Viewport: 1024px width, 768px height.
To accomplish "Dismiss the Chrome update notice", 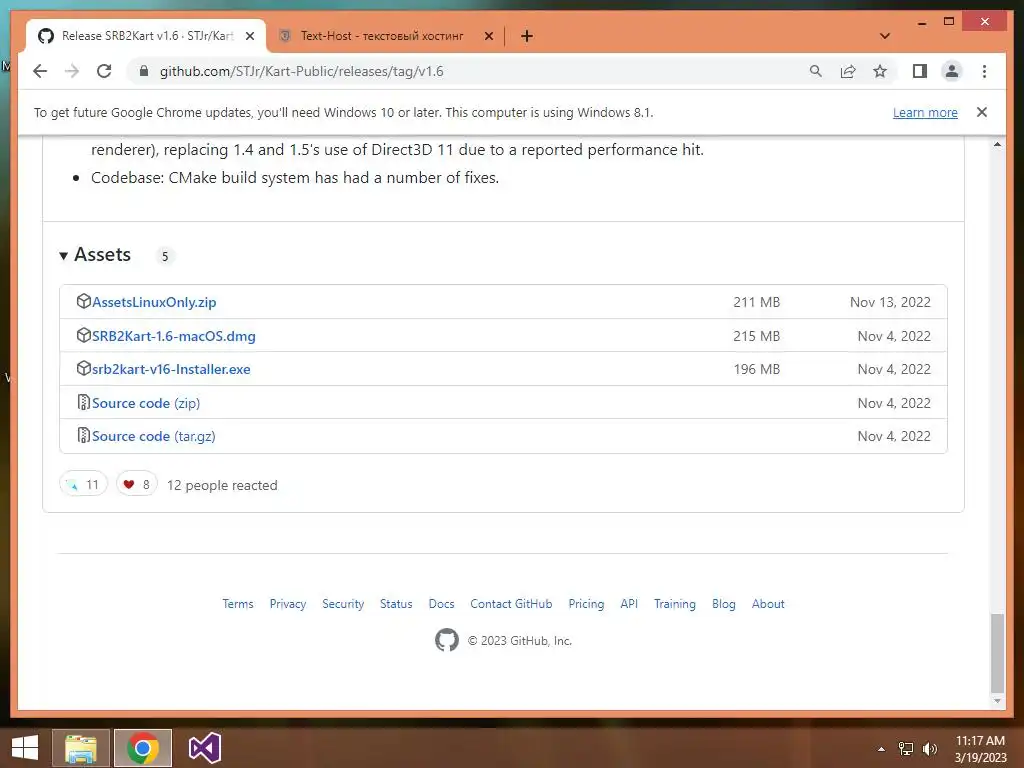I will coord(982,112).
